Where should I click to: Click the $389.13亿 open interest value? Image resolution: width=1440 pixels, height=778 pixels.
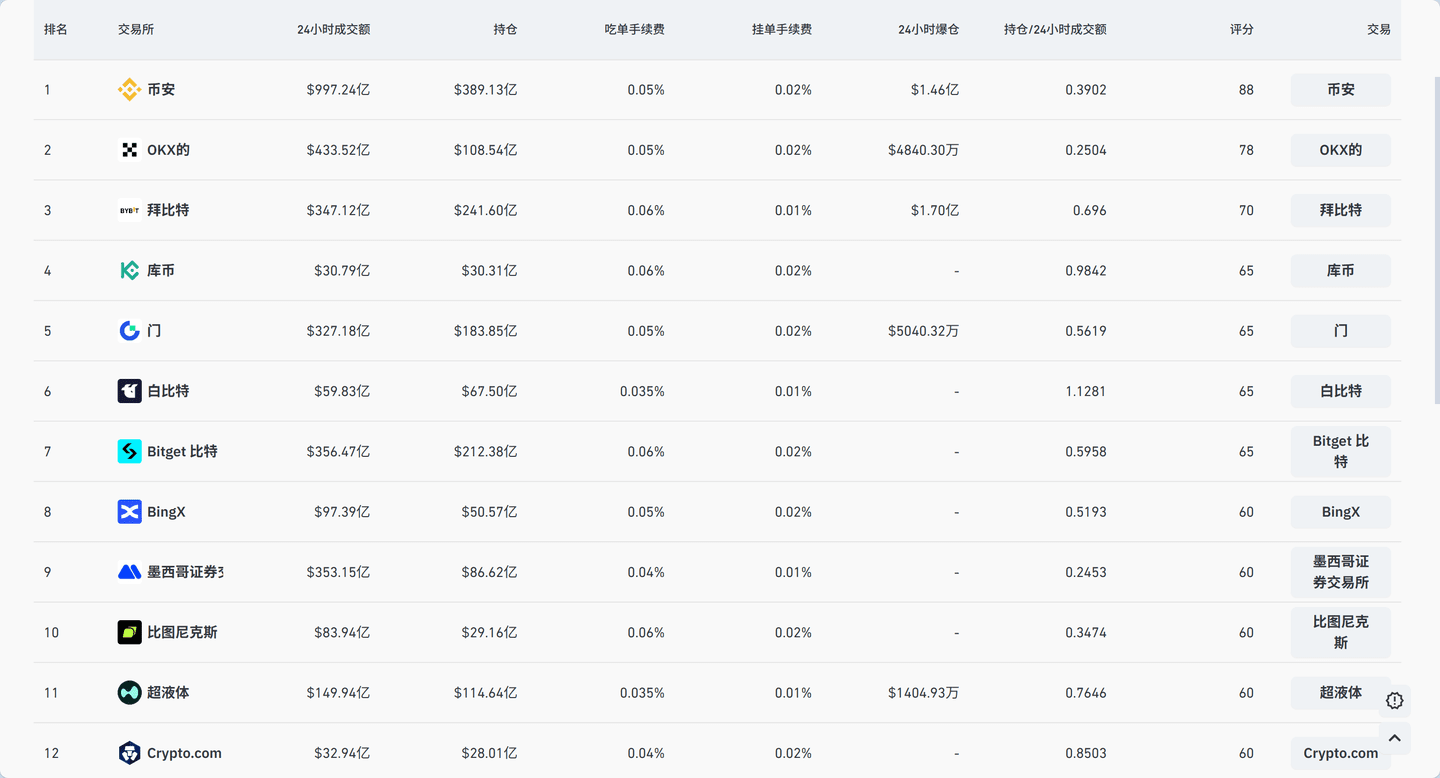pyautogui.click(x=485, y=90)
